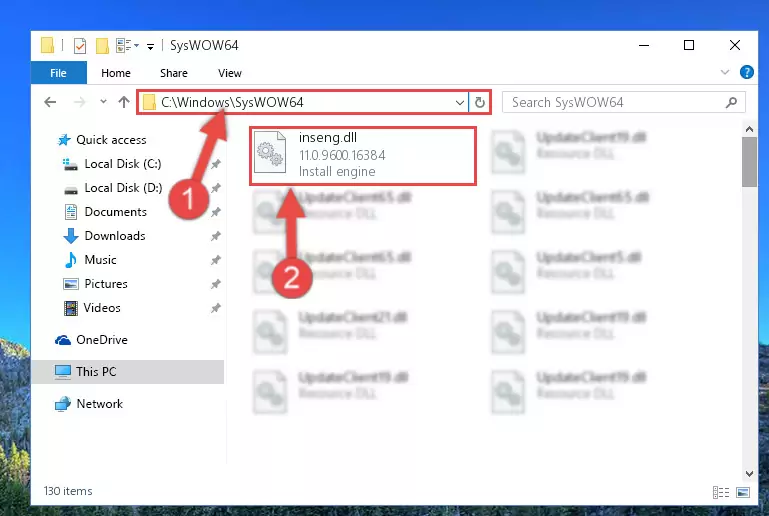This screenshot has width=769, height=516.
Task: Open the File ribbon tab
Action: [x=58, y=73]
